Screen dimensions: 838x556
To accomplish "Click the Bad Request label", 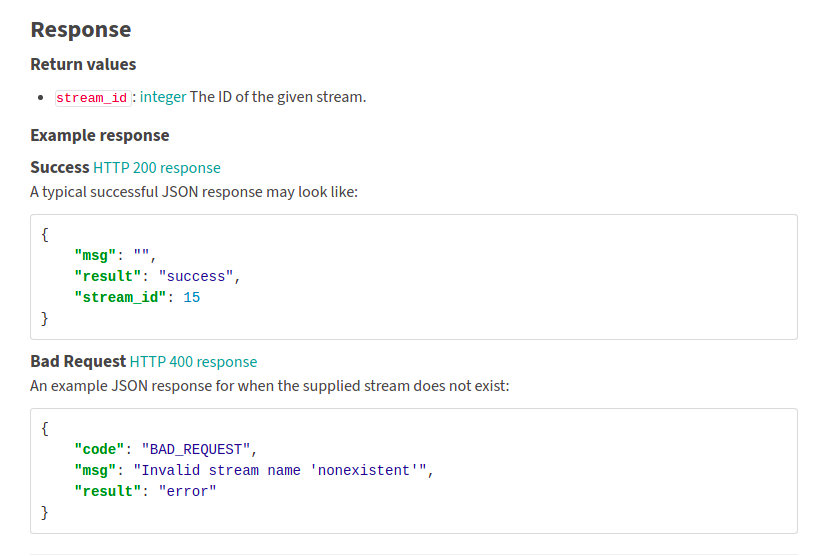I will point(78,362).
